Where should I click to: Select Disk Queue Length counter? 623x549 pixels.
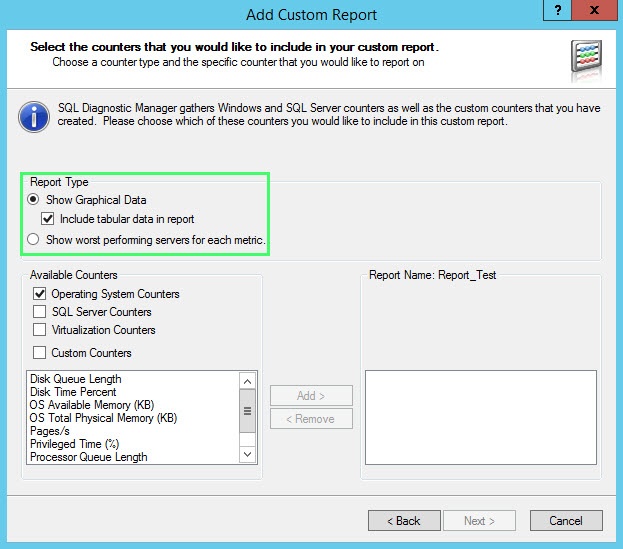(x=76, y=380)
